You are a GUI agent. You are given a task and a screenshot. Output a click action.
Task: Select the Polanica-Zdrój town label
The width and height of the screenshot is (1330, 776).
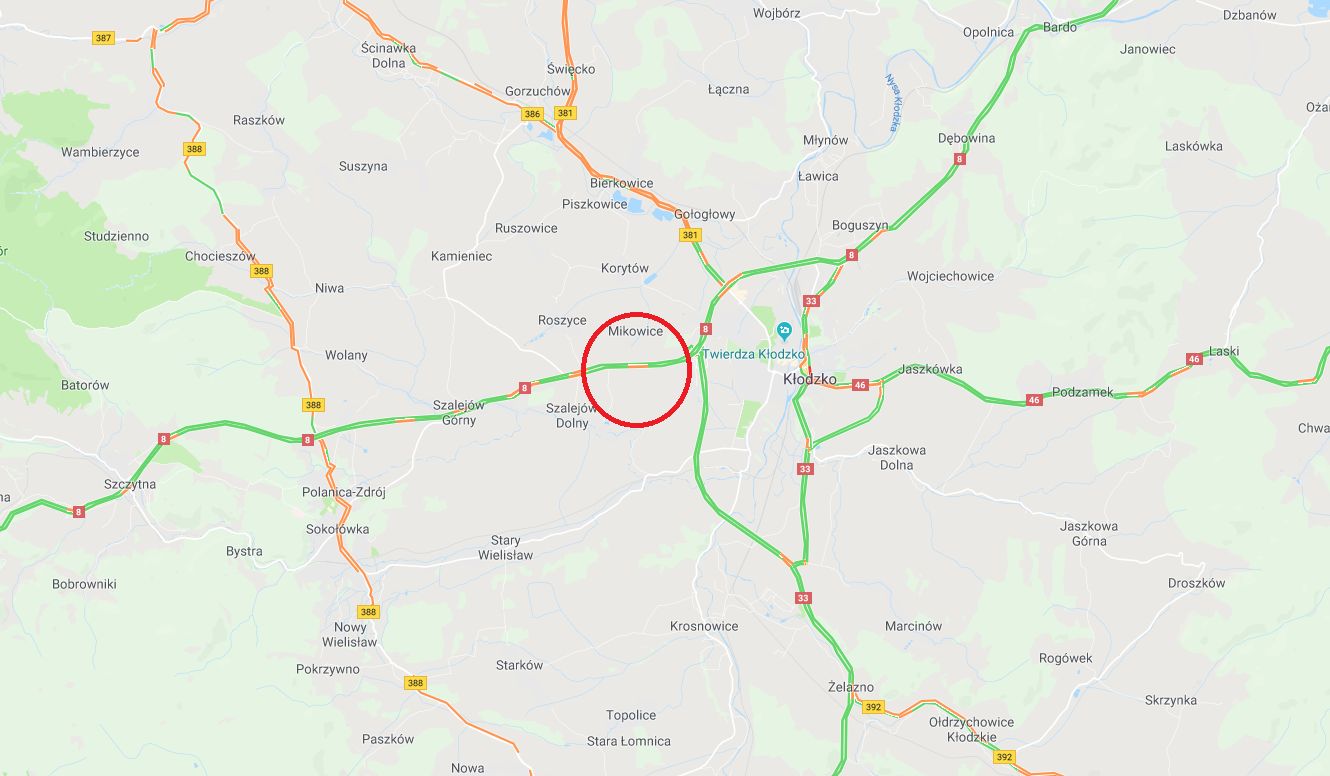pos(344,492)
